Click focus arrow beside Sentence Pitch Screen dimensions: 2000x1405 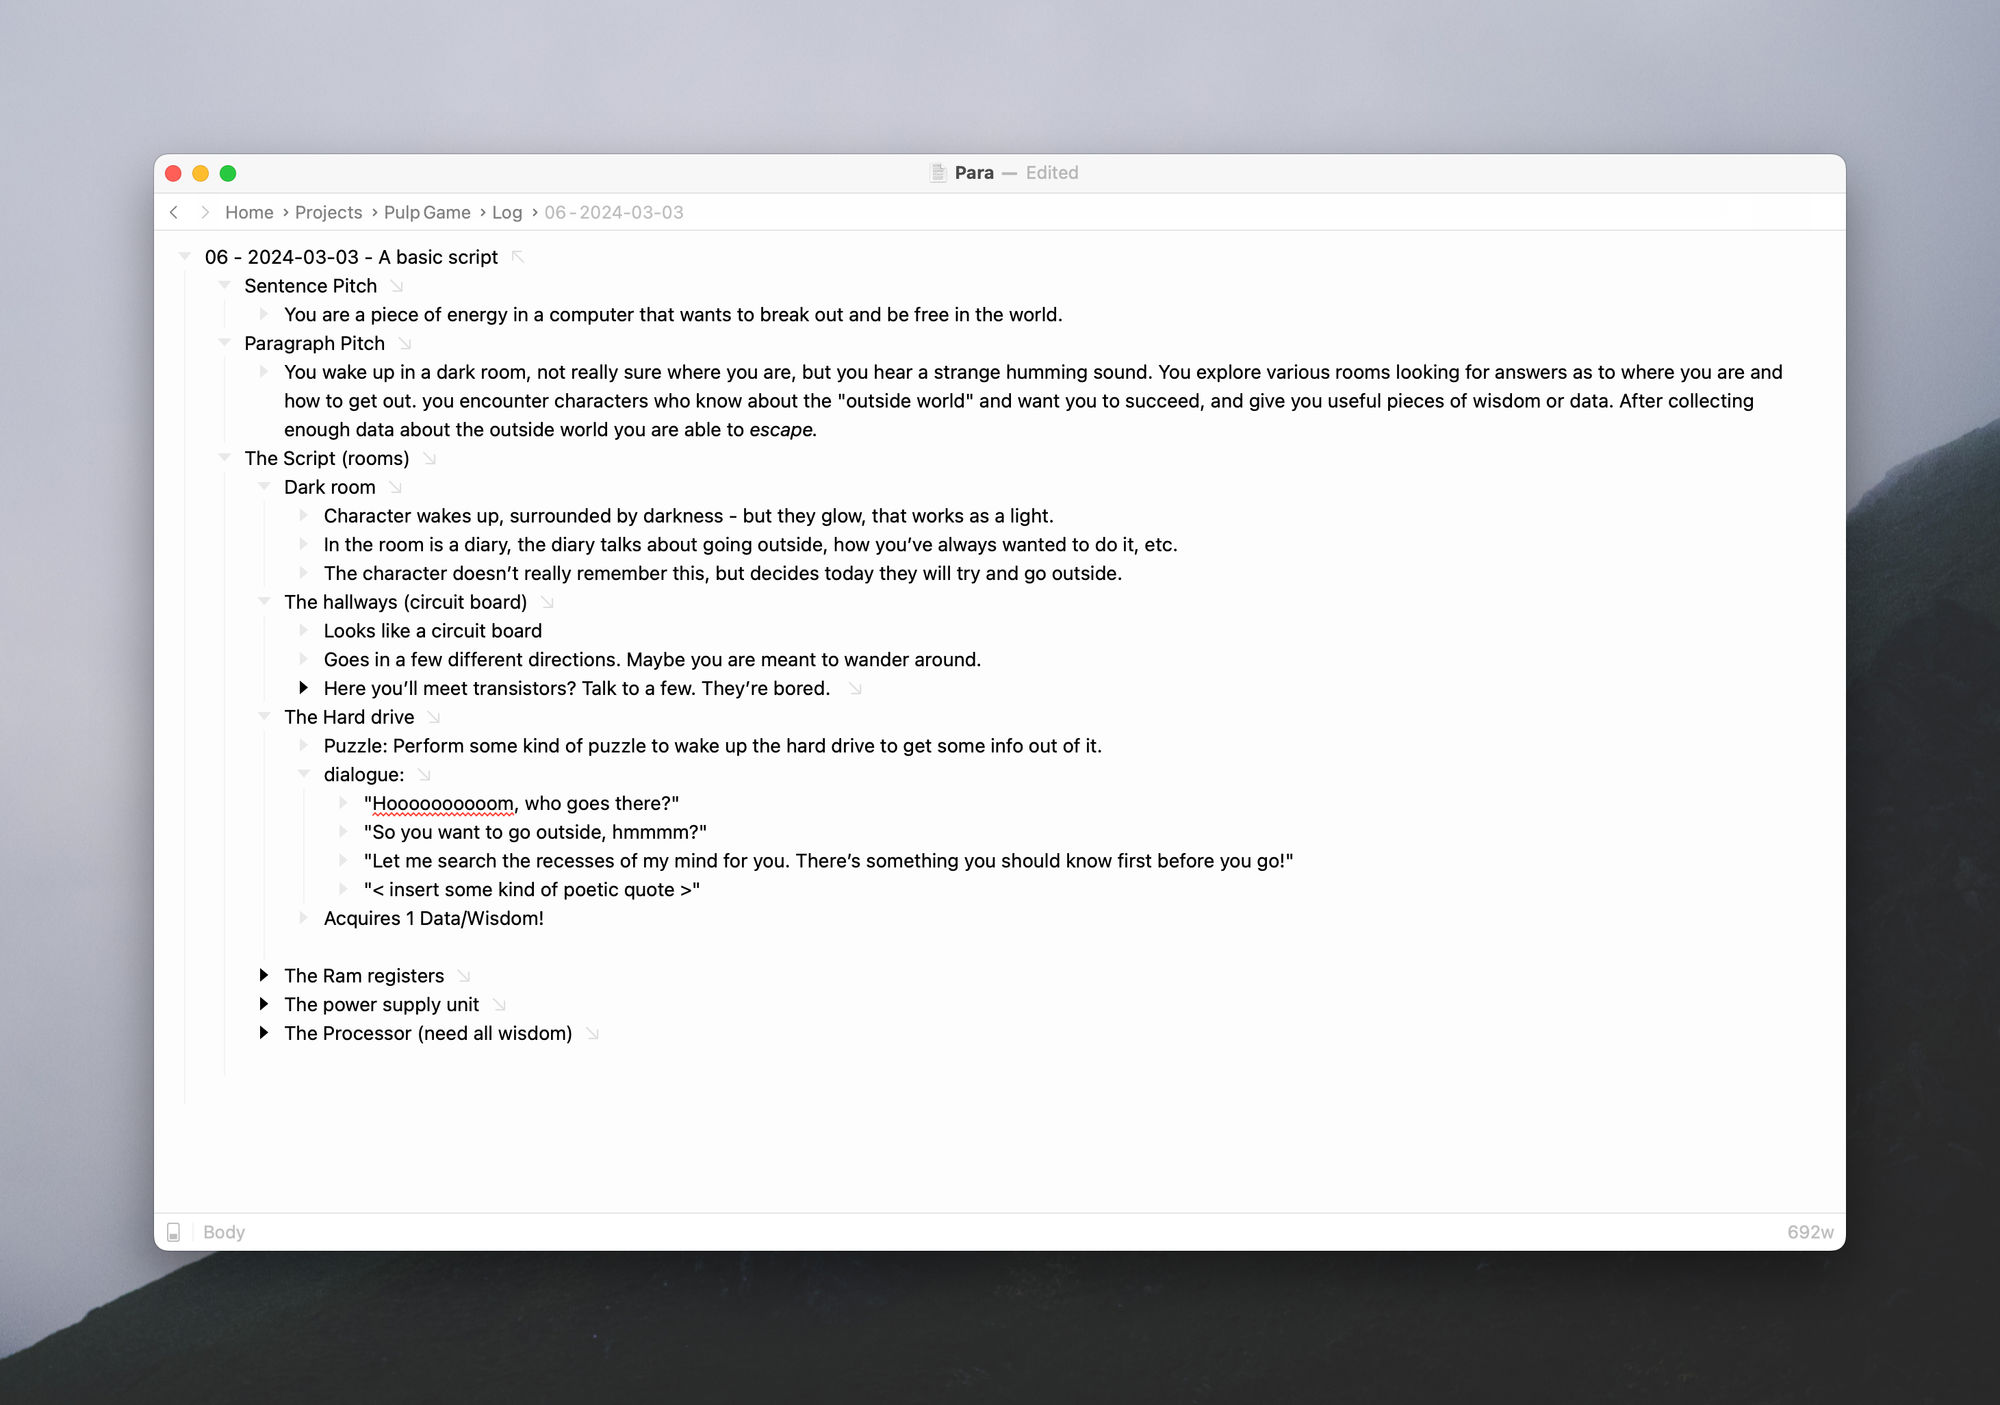[397, 286]
